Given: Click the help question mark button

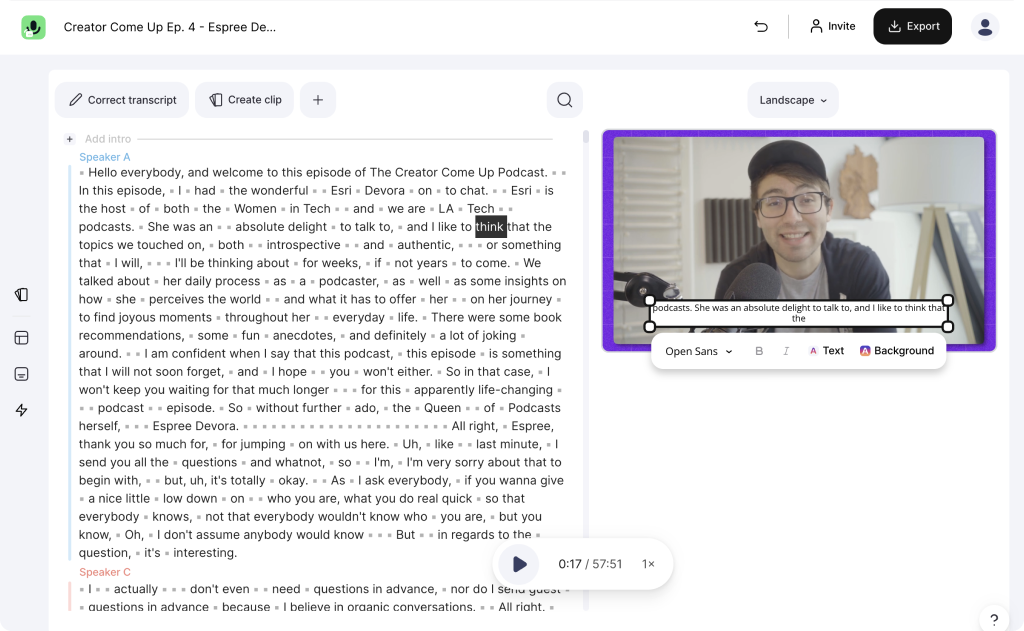Looking at the screenshot, I should pyautogui.click(x=994, y=619).
